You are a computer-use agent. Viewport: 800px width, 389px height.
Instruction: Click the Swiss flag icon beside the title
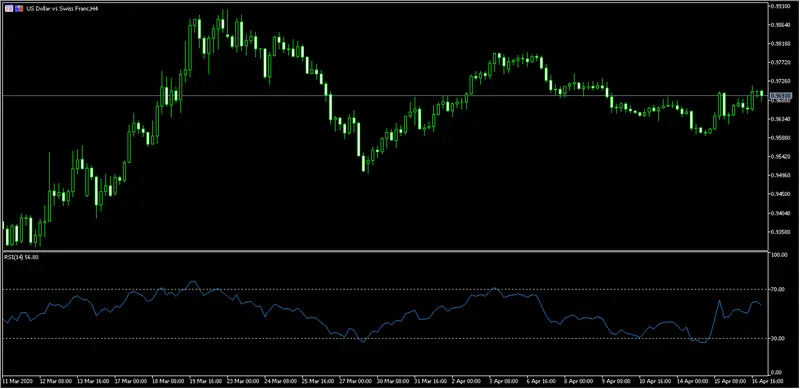click(19, 9)
